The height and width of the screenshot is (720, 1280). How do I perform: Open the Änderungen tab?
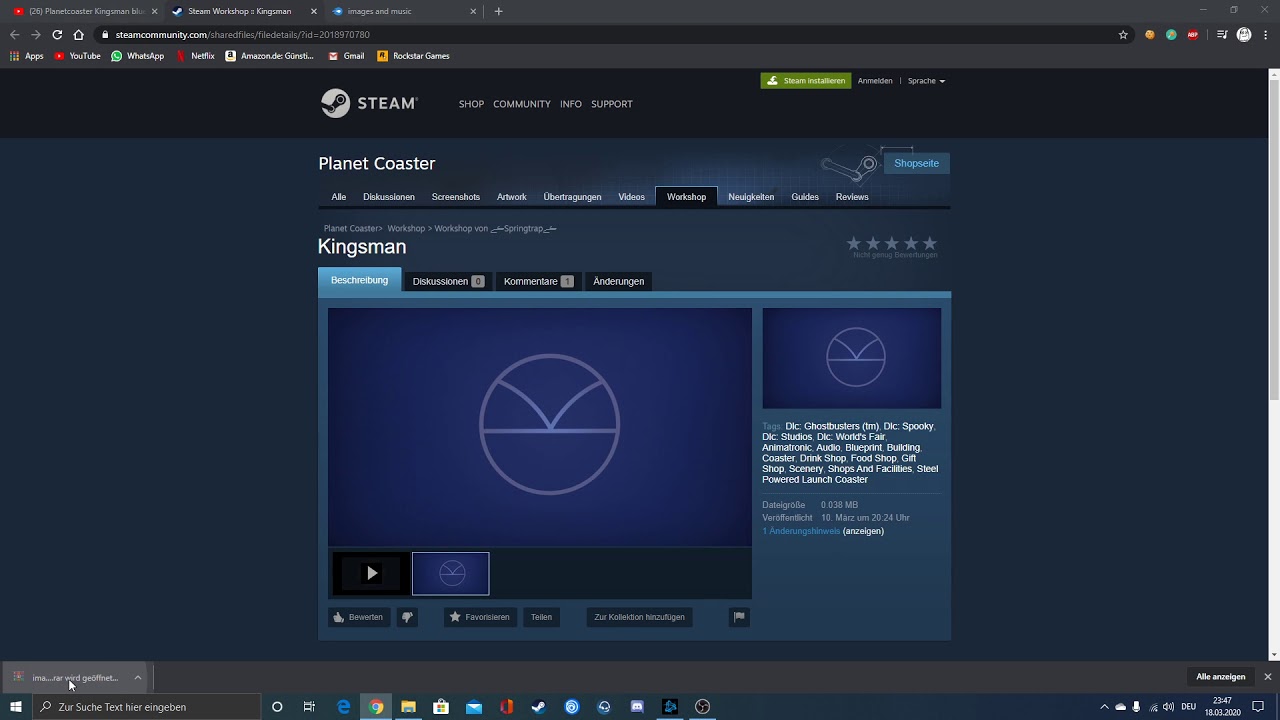point(618,281)
